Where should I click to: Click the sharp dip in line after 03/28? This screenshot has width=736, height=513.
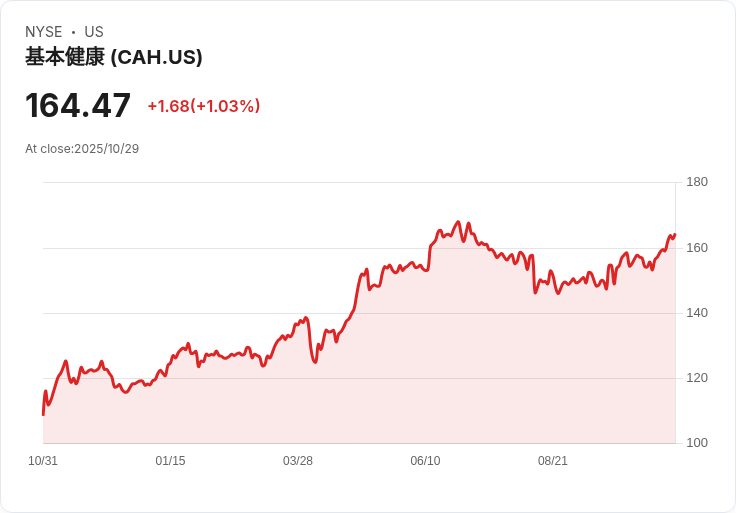coord(315,361)
